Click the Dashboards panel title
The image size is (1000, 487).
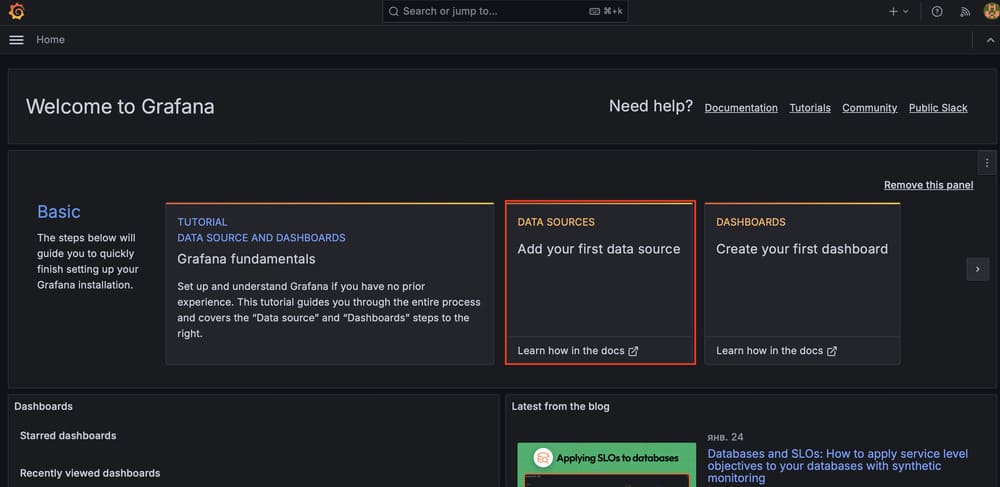point(43,407)
